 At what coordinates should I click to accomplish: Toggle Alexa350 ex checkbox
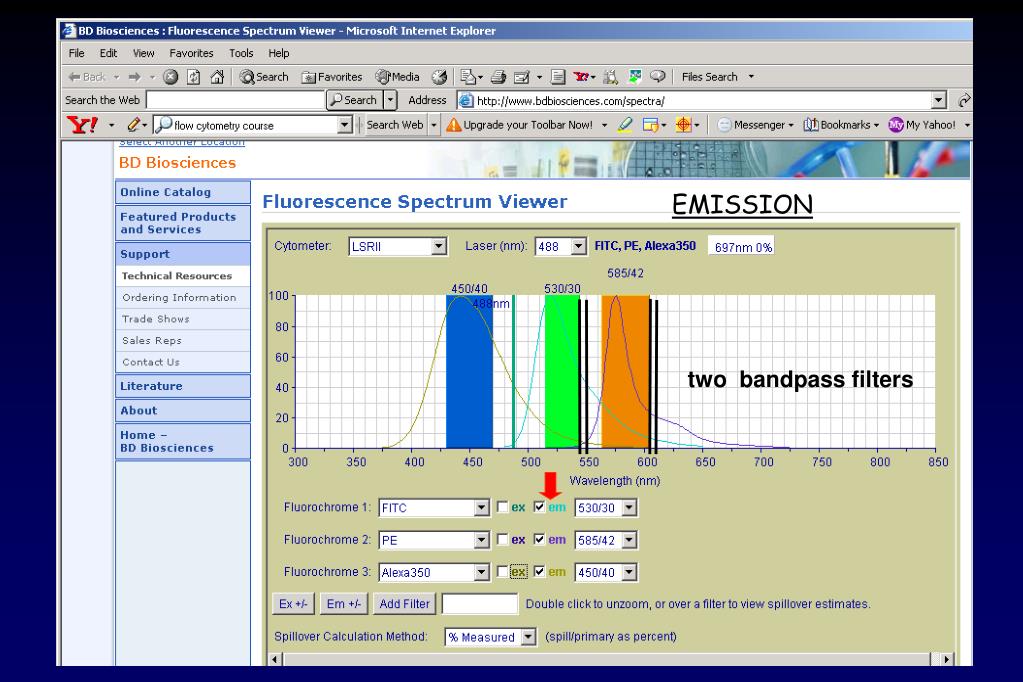(x=502, y=572)
